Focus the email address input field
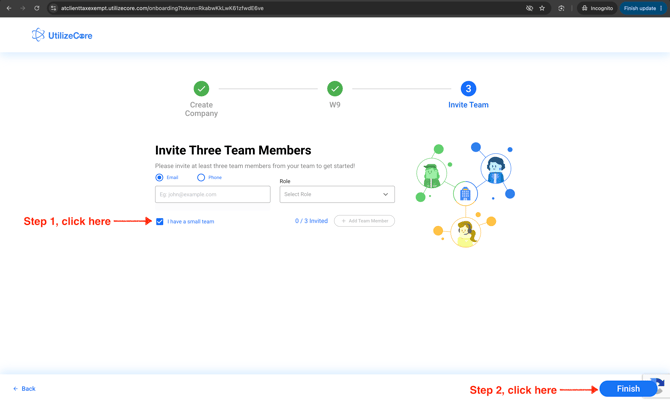The width and height of the screenshot is (670, 403). click(x=213, y=194)
